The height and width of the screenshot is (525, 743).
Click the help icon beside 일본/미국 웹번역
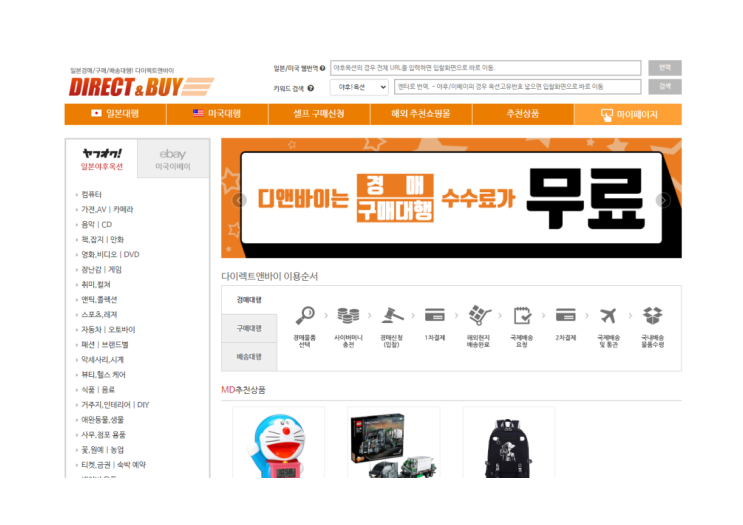322,68
